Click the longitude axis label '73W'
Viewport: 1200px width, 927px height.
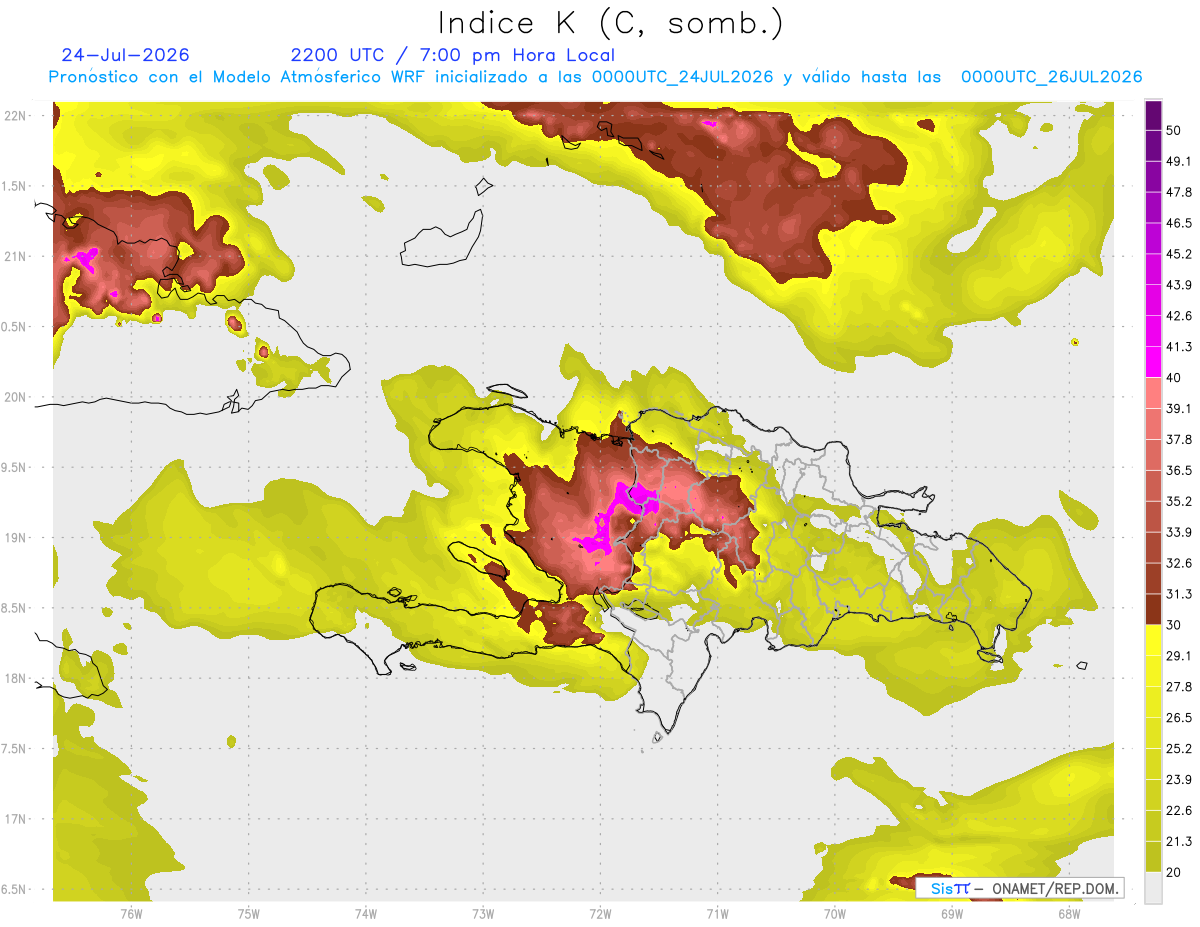pyautogui.click(x=483, y=913)
